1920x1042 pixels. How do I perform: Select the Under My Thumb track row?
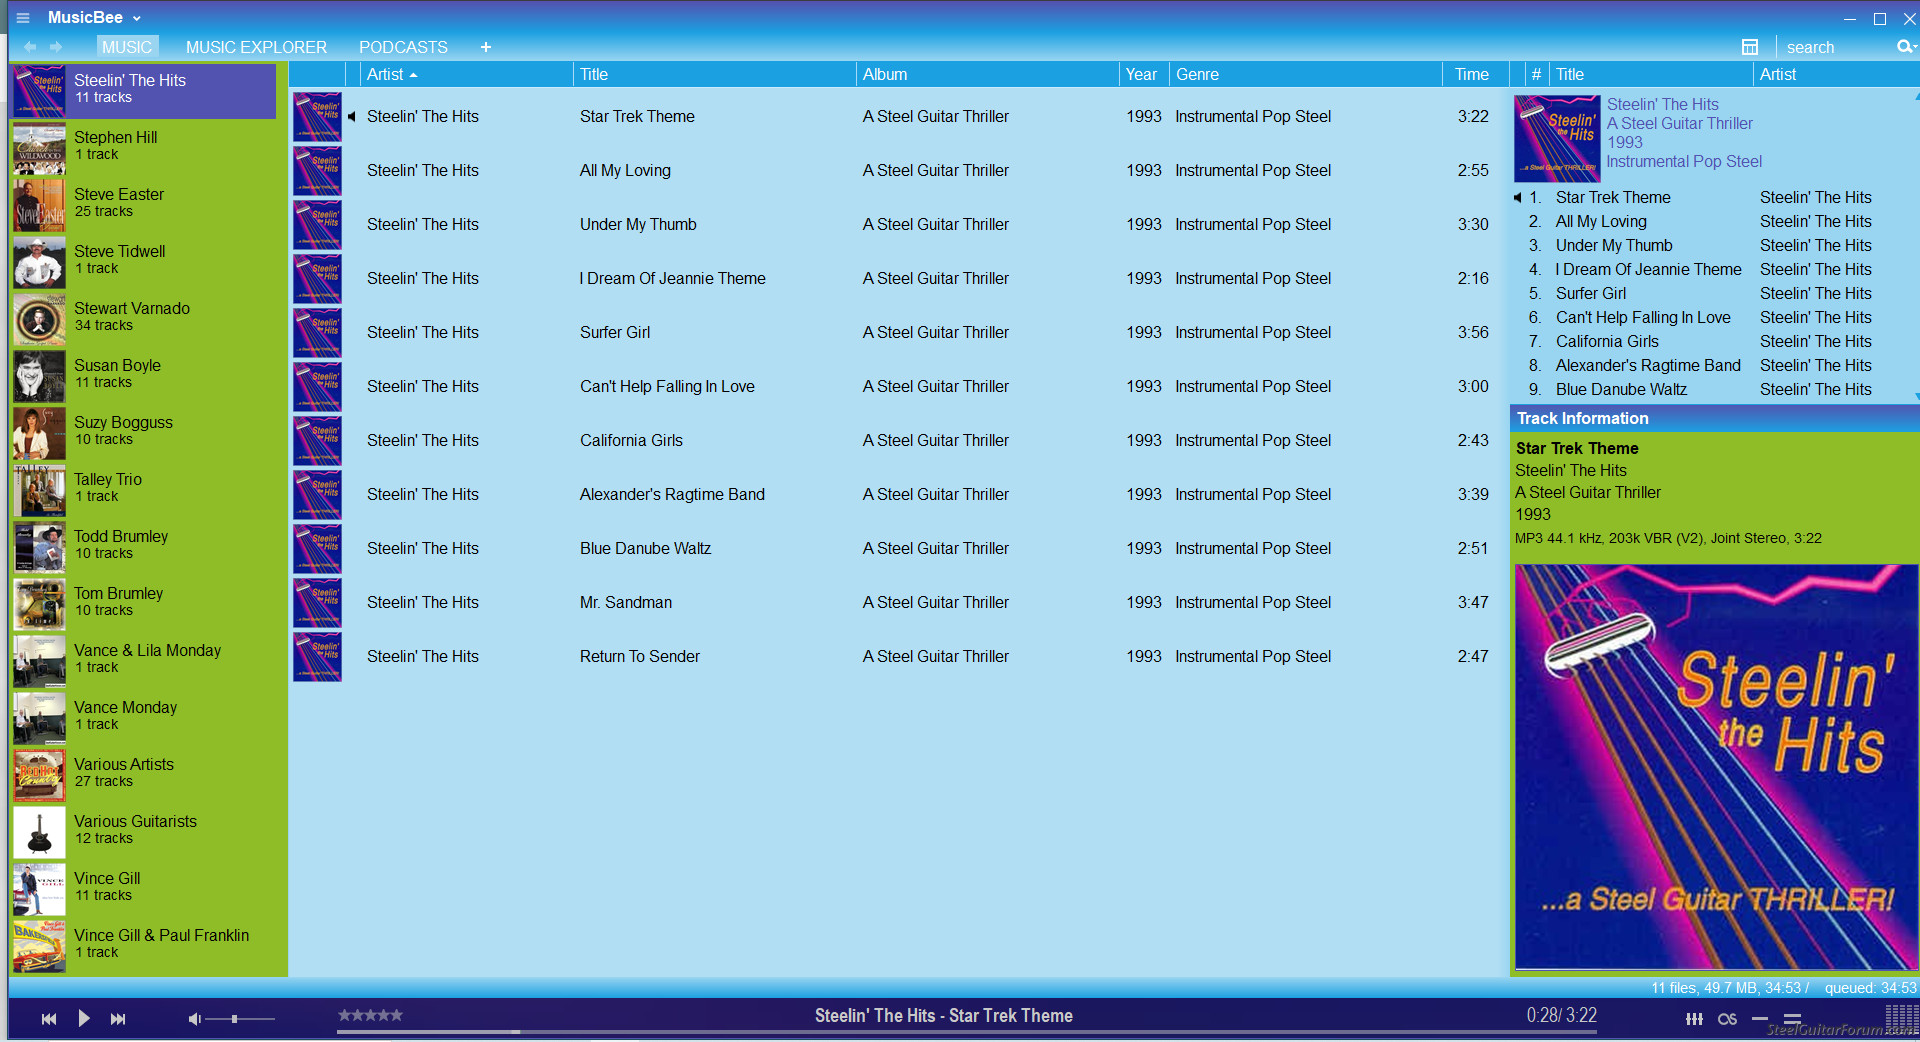click(x=897, y=225)
